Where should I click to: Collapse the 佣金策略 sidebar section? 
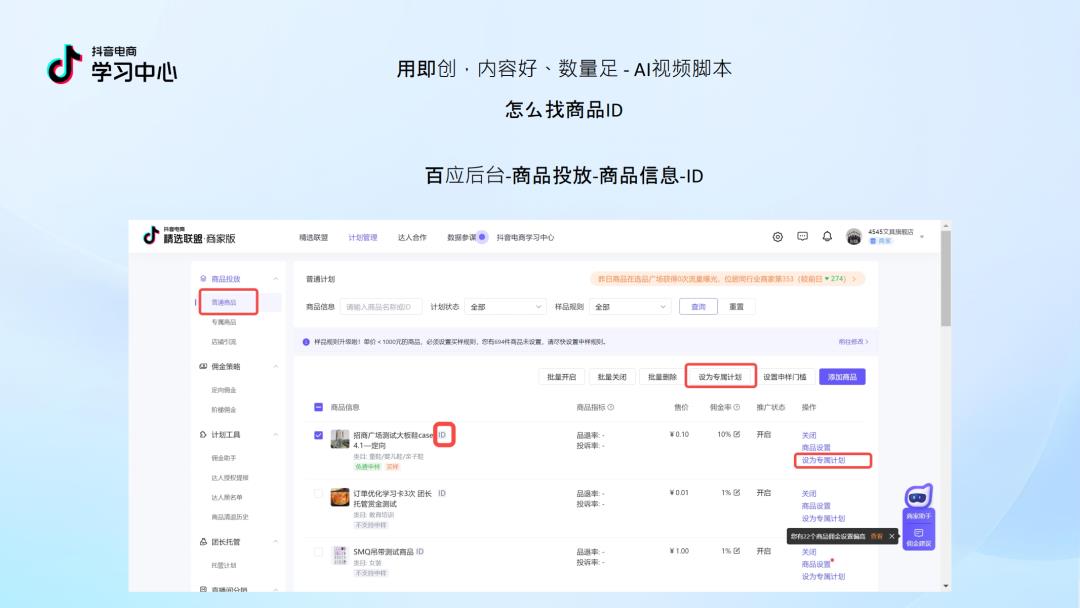pos(276,366)
